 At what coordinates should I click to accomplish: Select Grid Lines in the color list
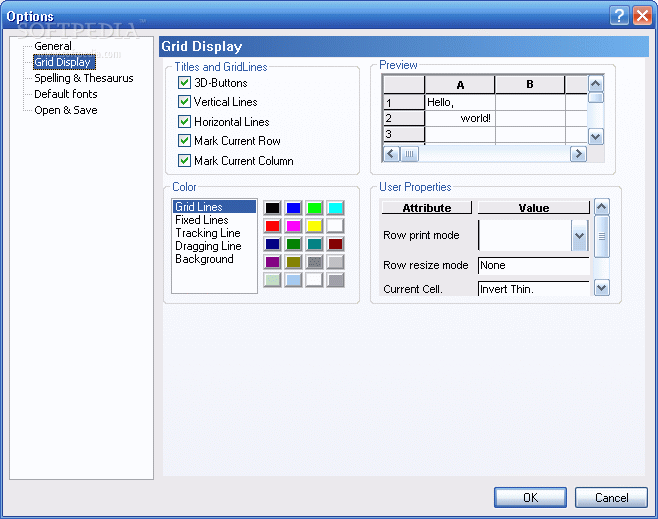tap(214, 206)
